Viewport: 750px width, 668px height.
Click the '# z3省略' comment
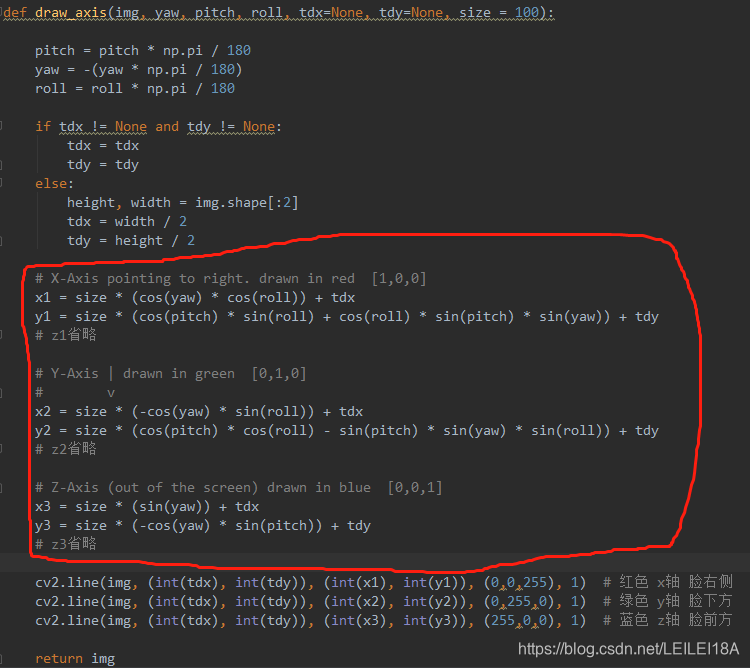pyautogui.click(x=66, y=544)
